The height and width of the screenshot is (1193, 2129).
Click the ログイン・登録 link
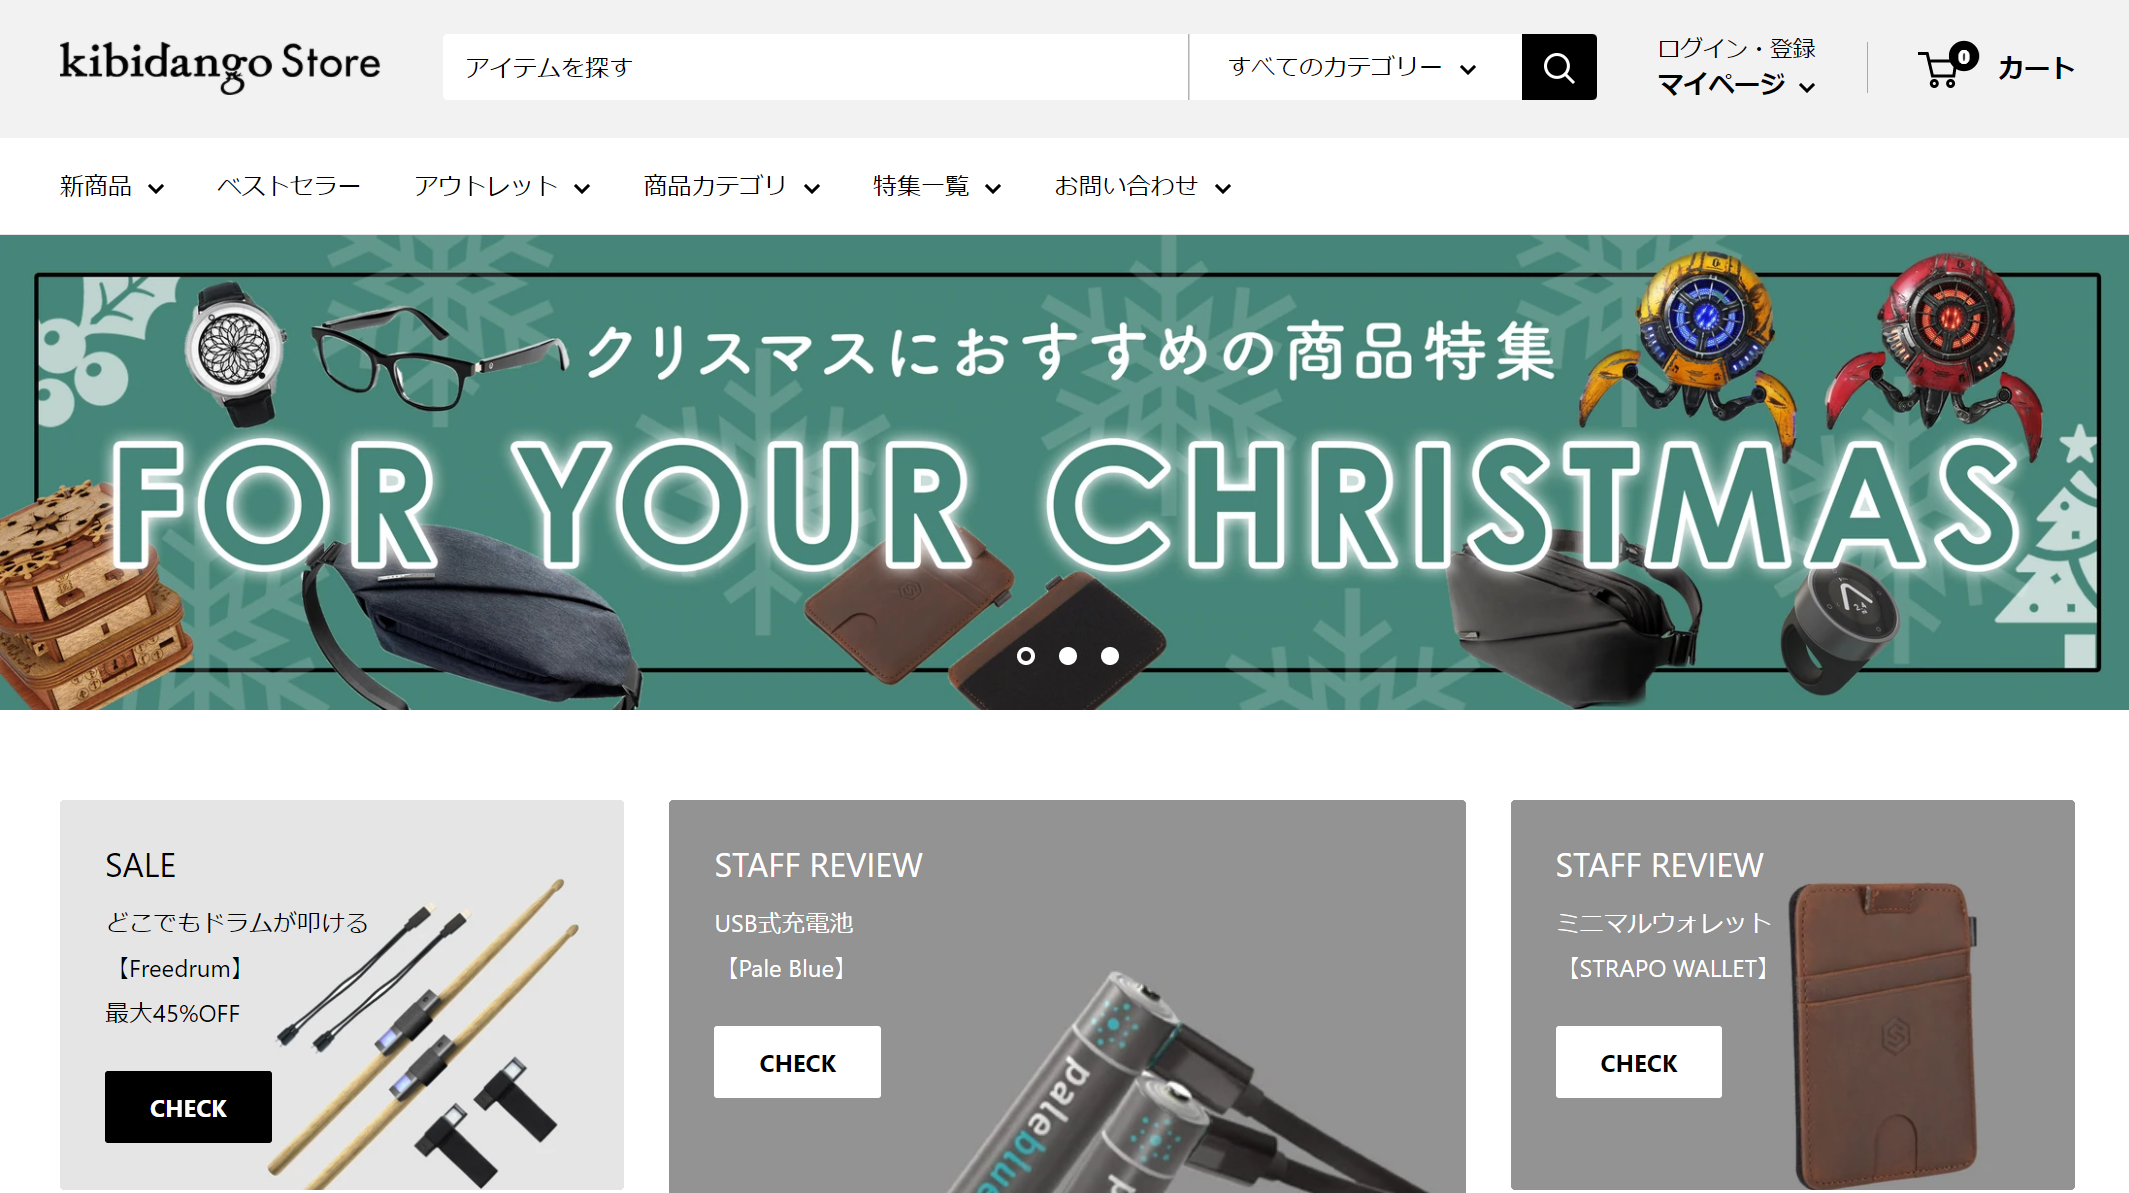(x=1736, y=48)
